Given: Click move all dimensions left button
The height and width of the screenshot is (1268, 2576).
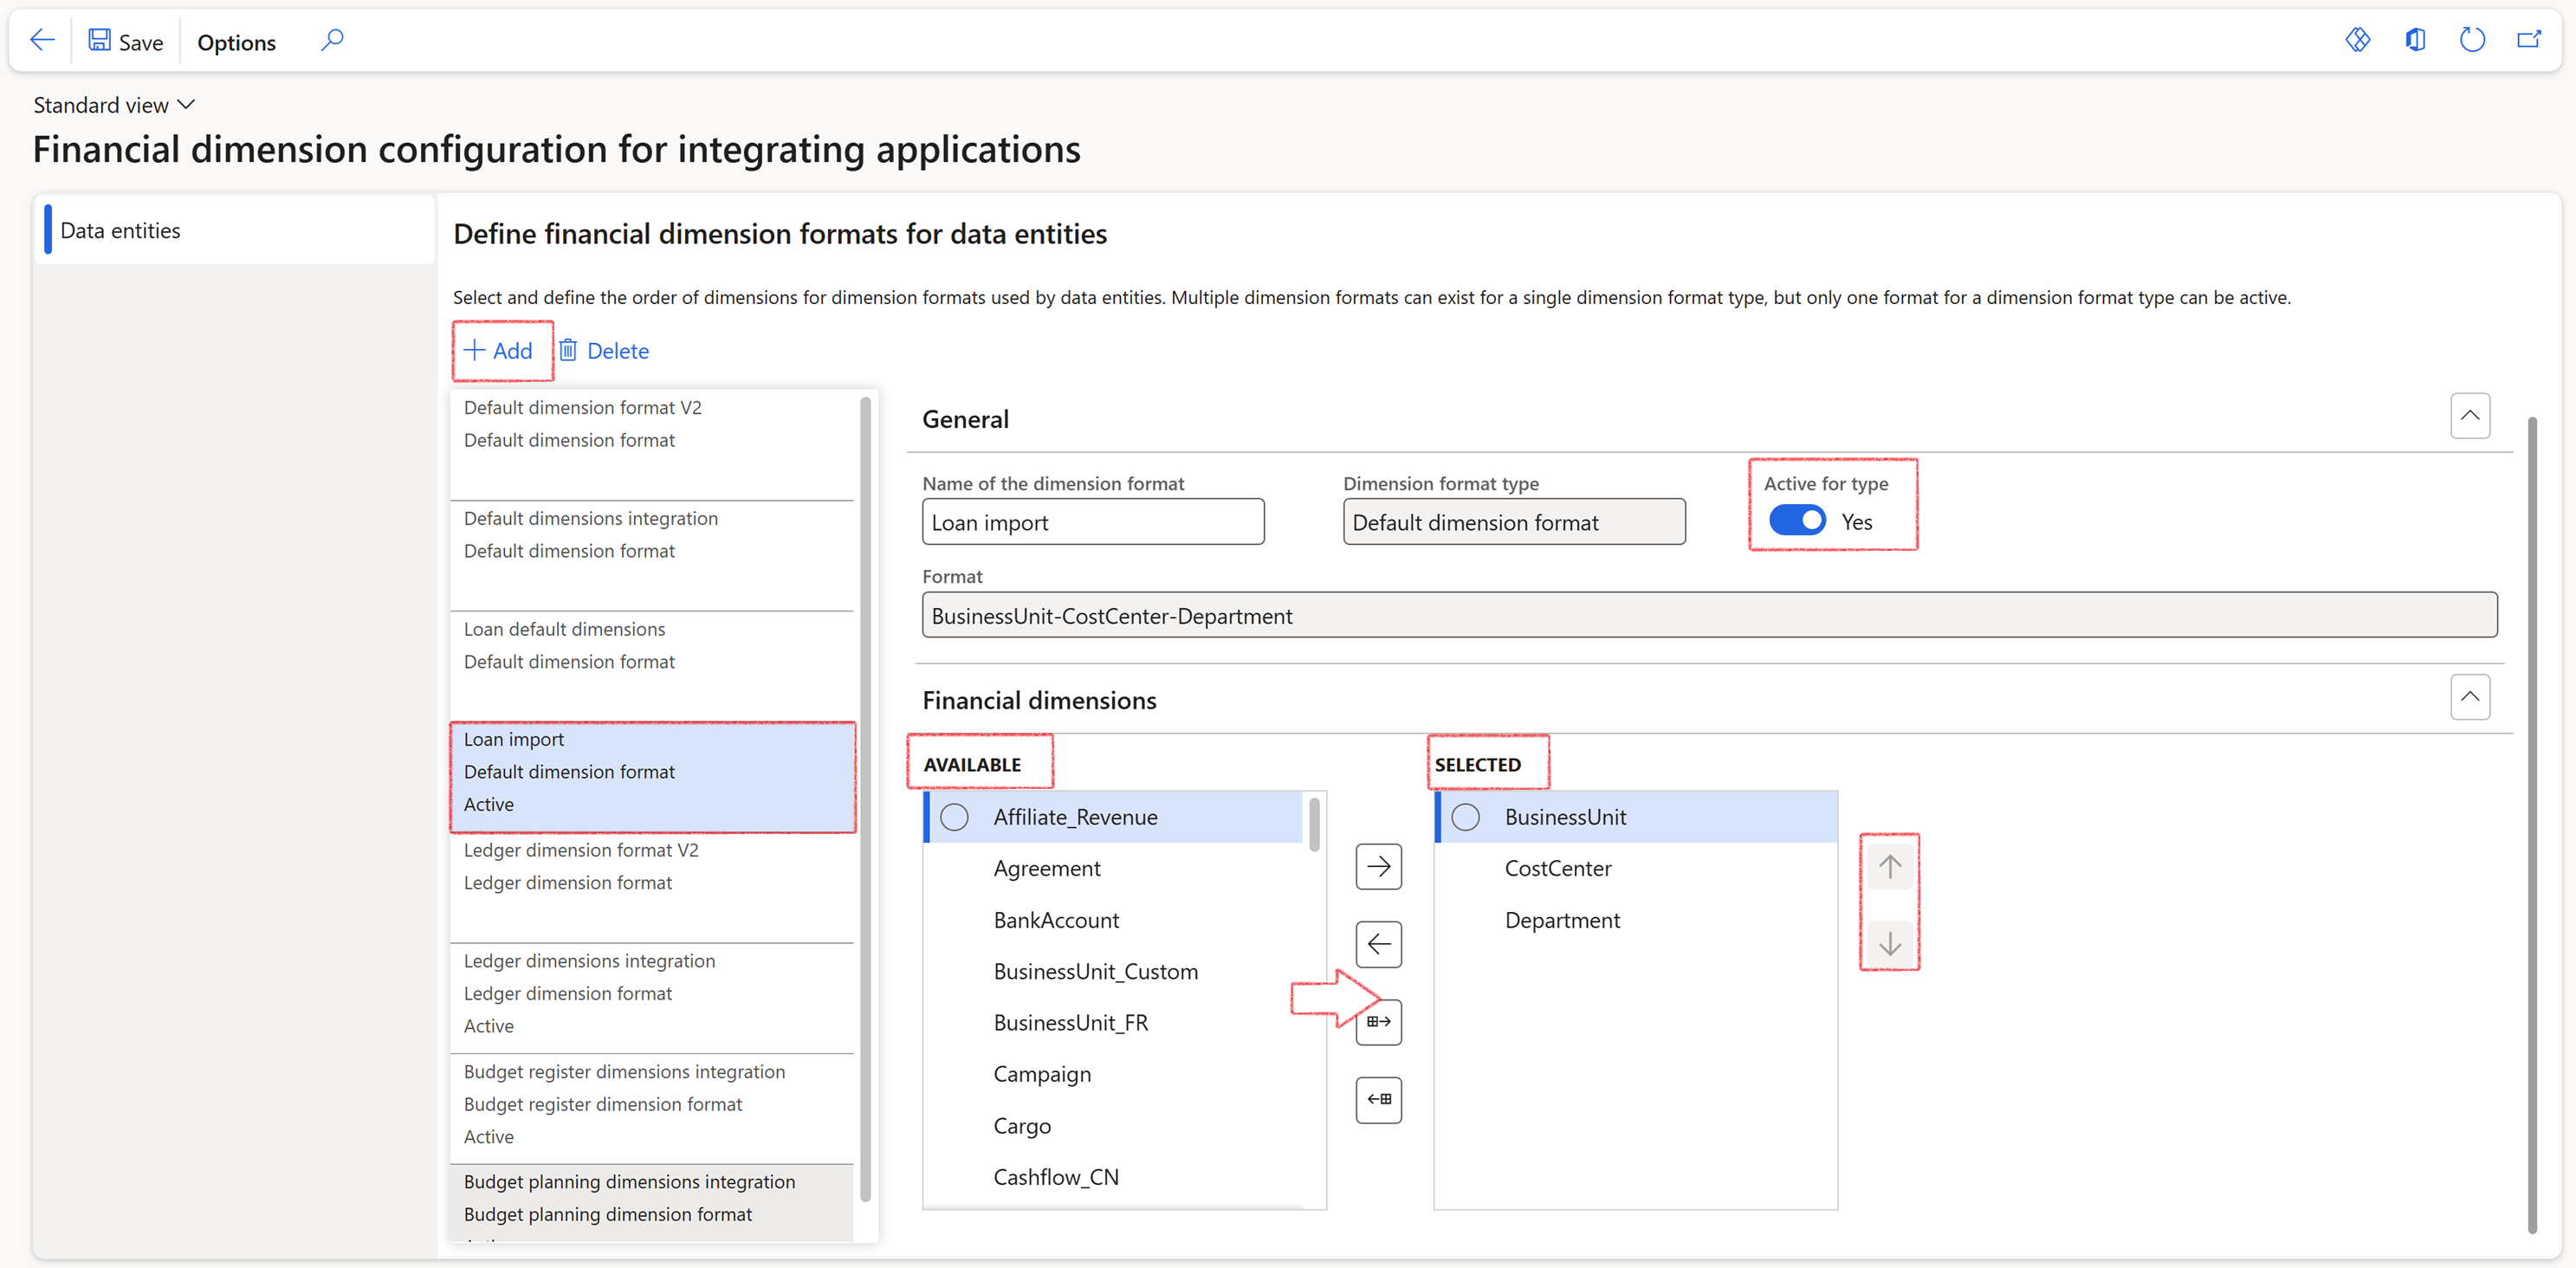Looking at the screenshot, I should (x=1378, y=1099).
